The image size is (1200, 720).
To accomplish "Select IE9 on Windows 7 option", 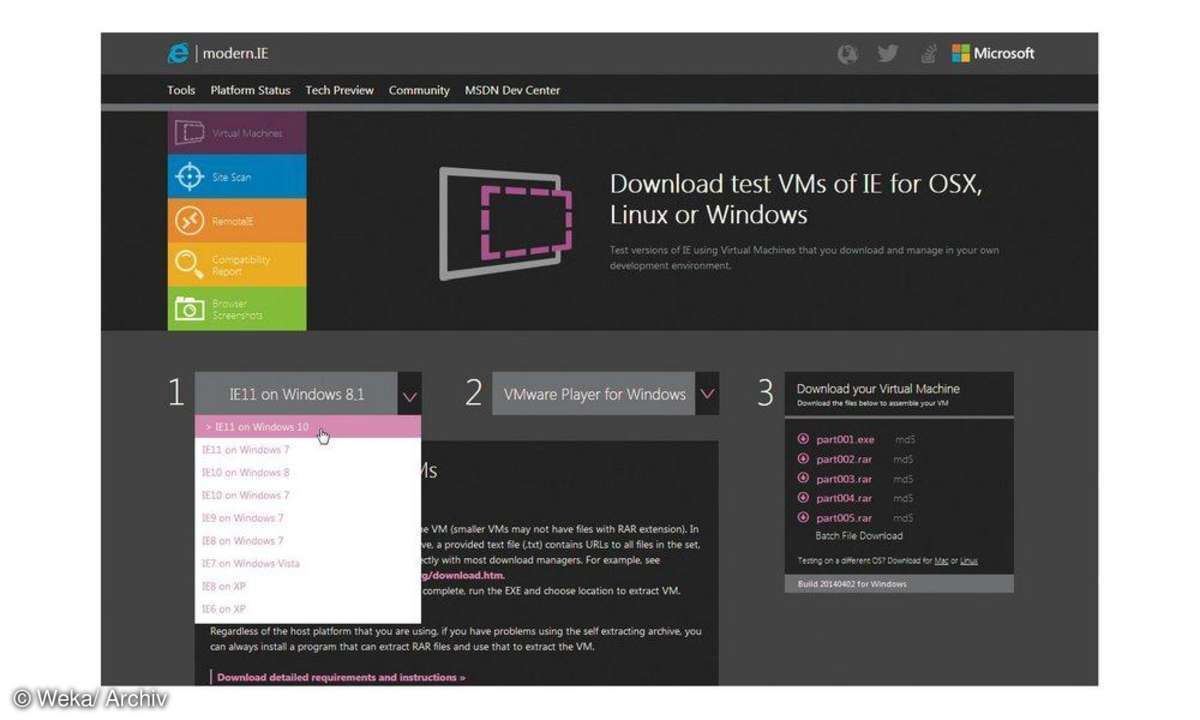I will tap(243, 518).
